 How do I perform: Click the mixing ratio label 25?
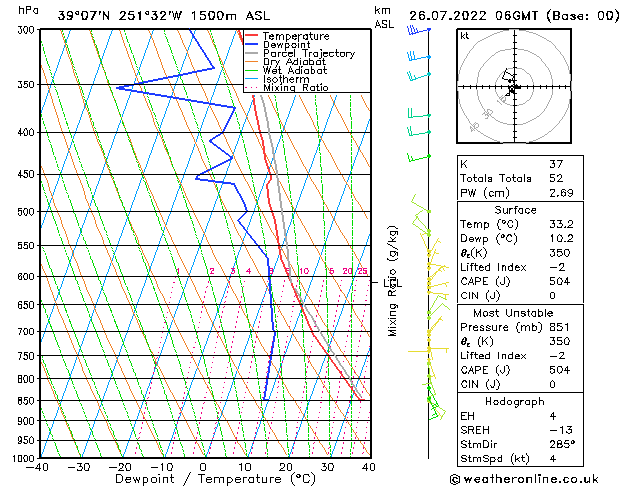click(362, 271)
